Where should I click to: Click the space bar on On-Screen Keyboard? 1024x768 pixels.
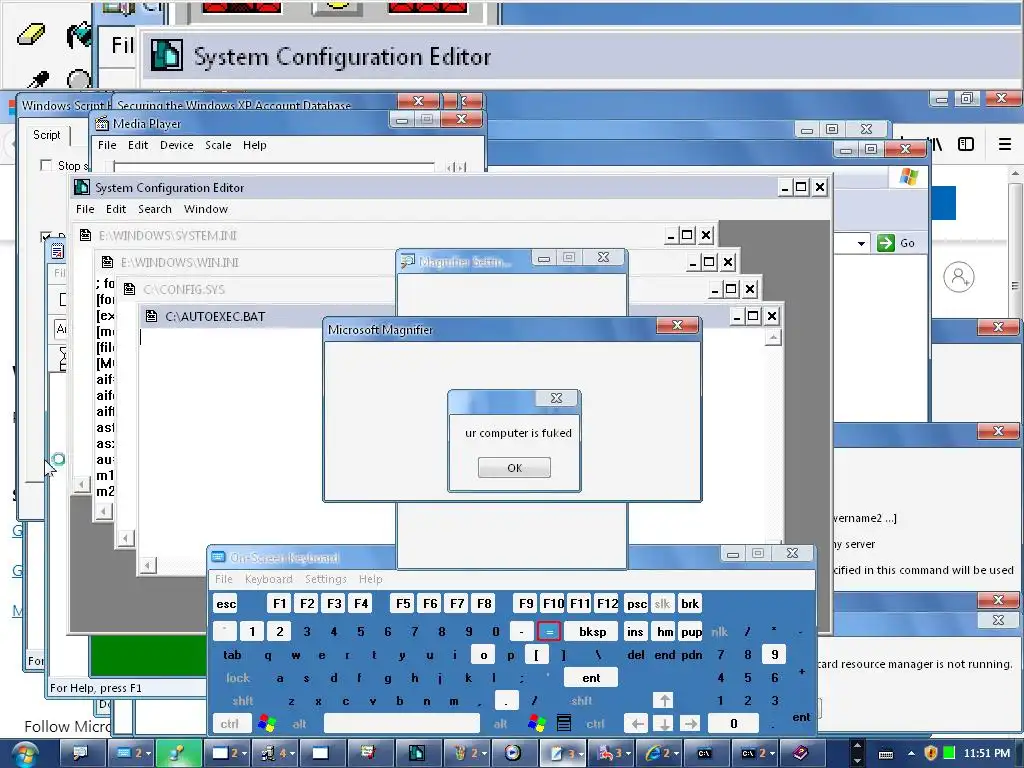tap(402, 724)
